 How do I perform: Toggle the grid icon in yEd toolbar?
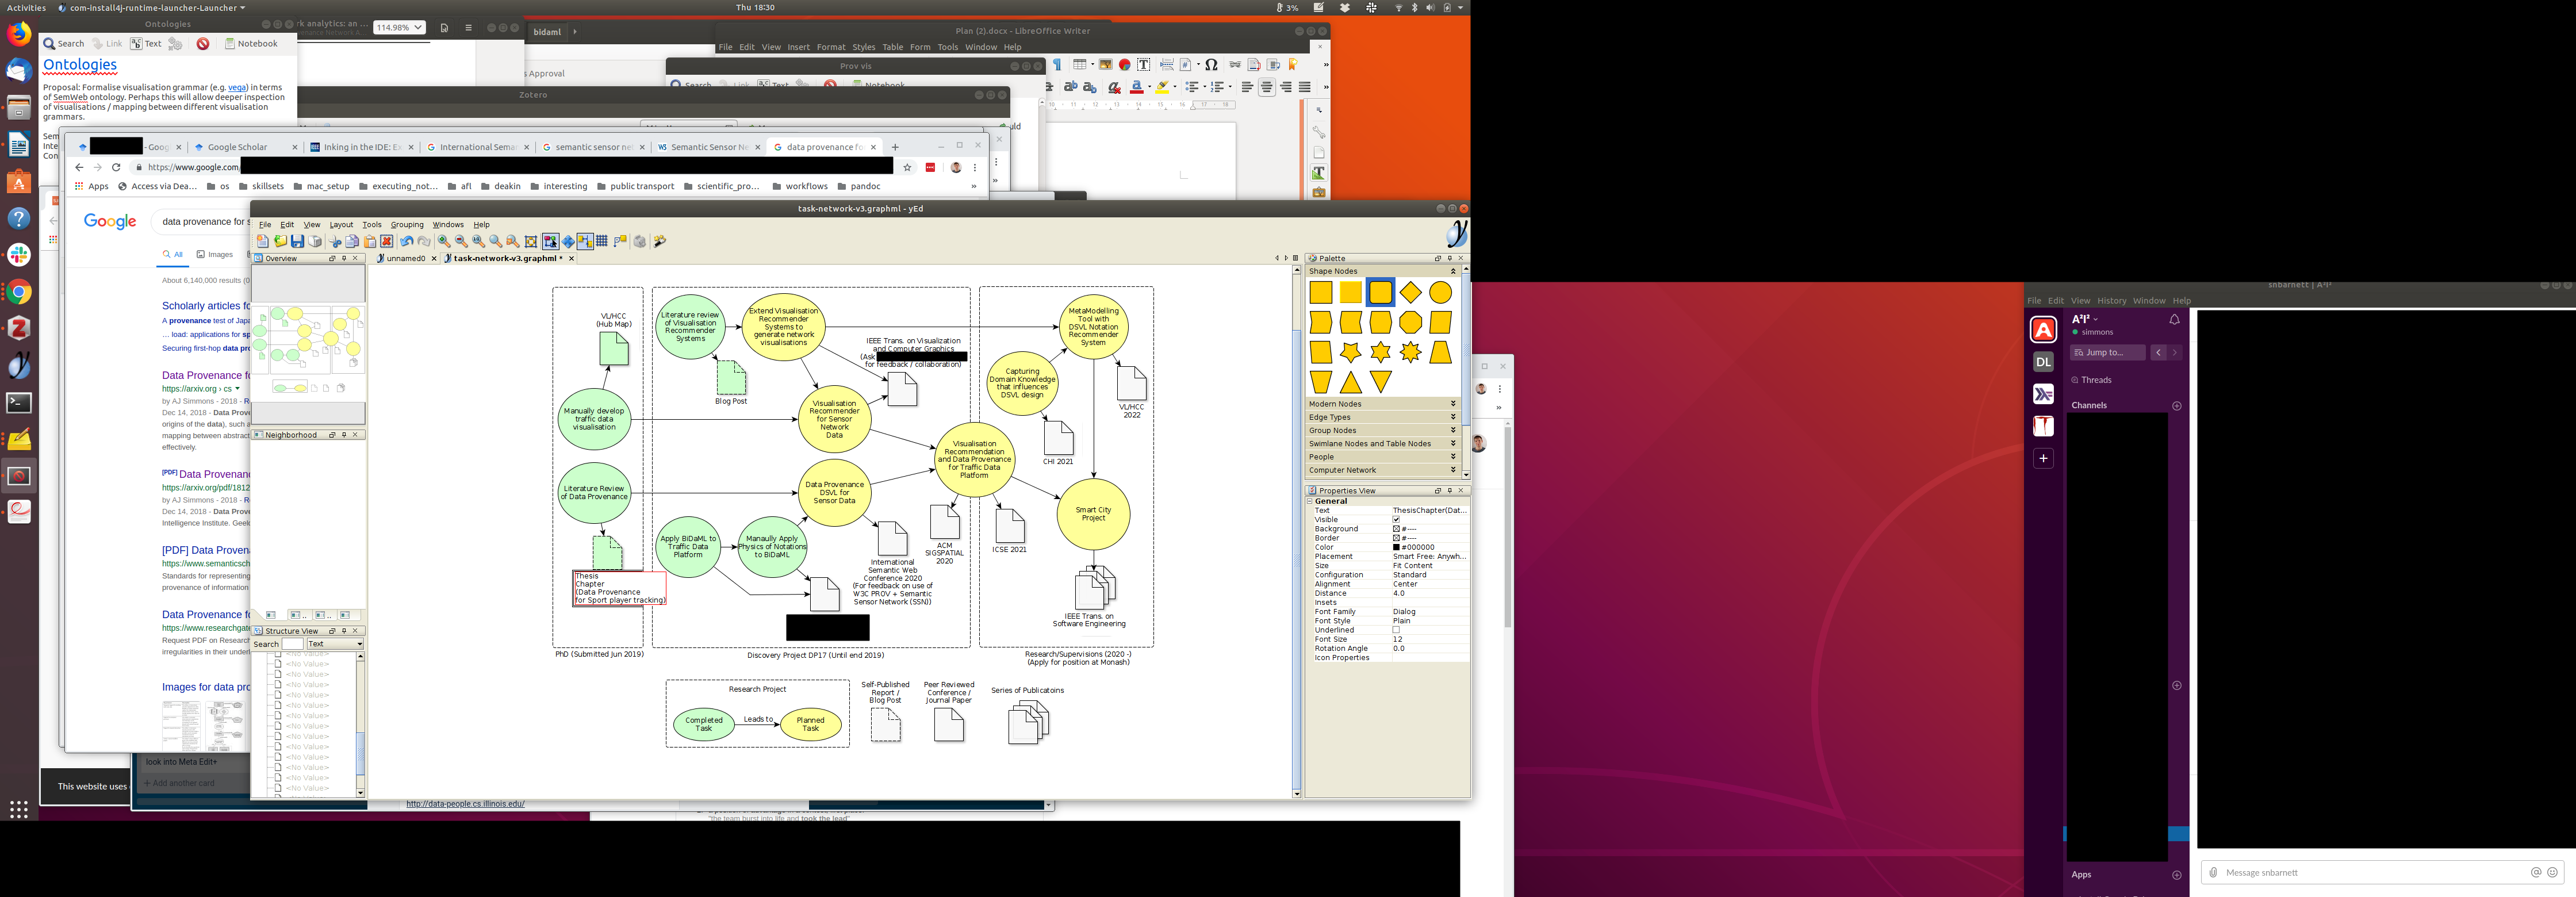(x=602, y=241)
